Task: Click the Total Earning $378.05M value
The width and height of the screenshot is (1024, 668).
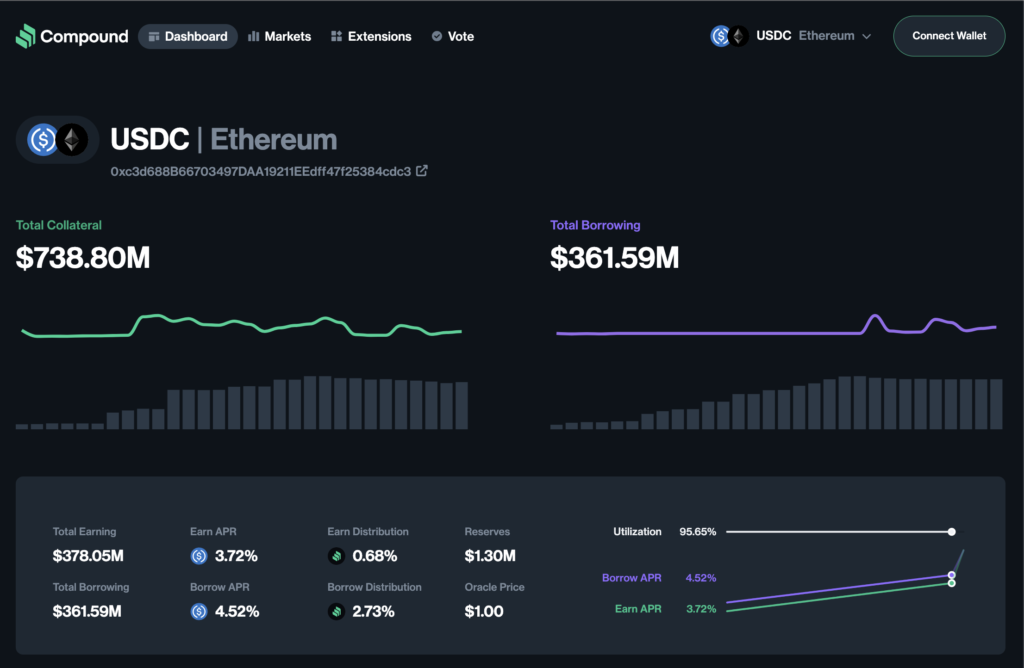Action: (x=88, y=556)
